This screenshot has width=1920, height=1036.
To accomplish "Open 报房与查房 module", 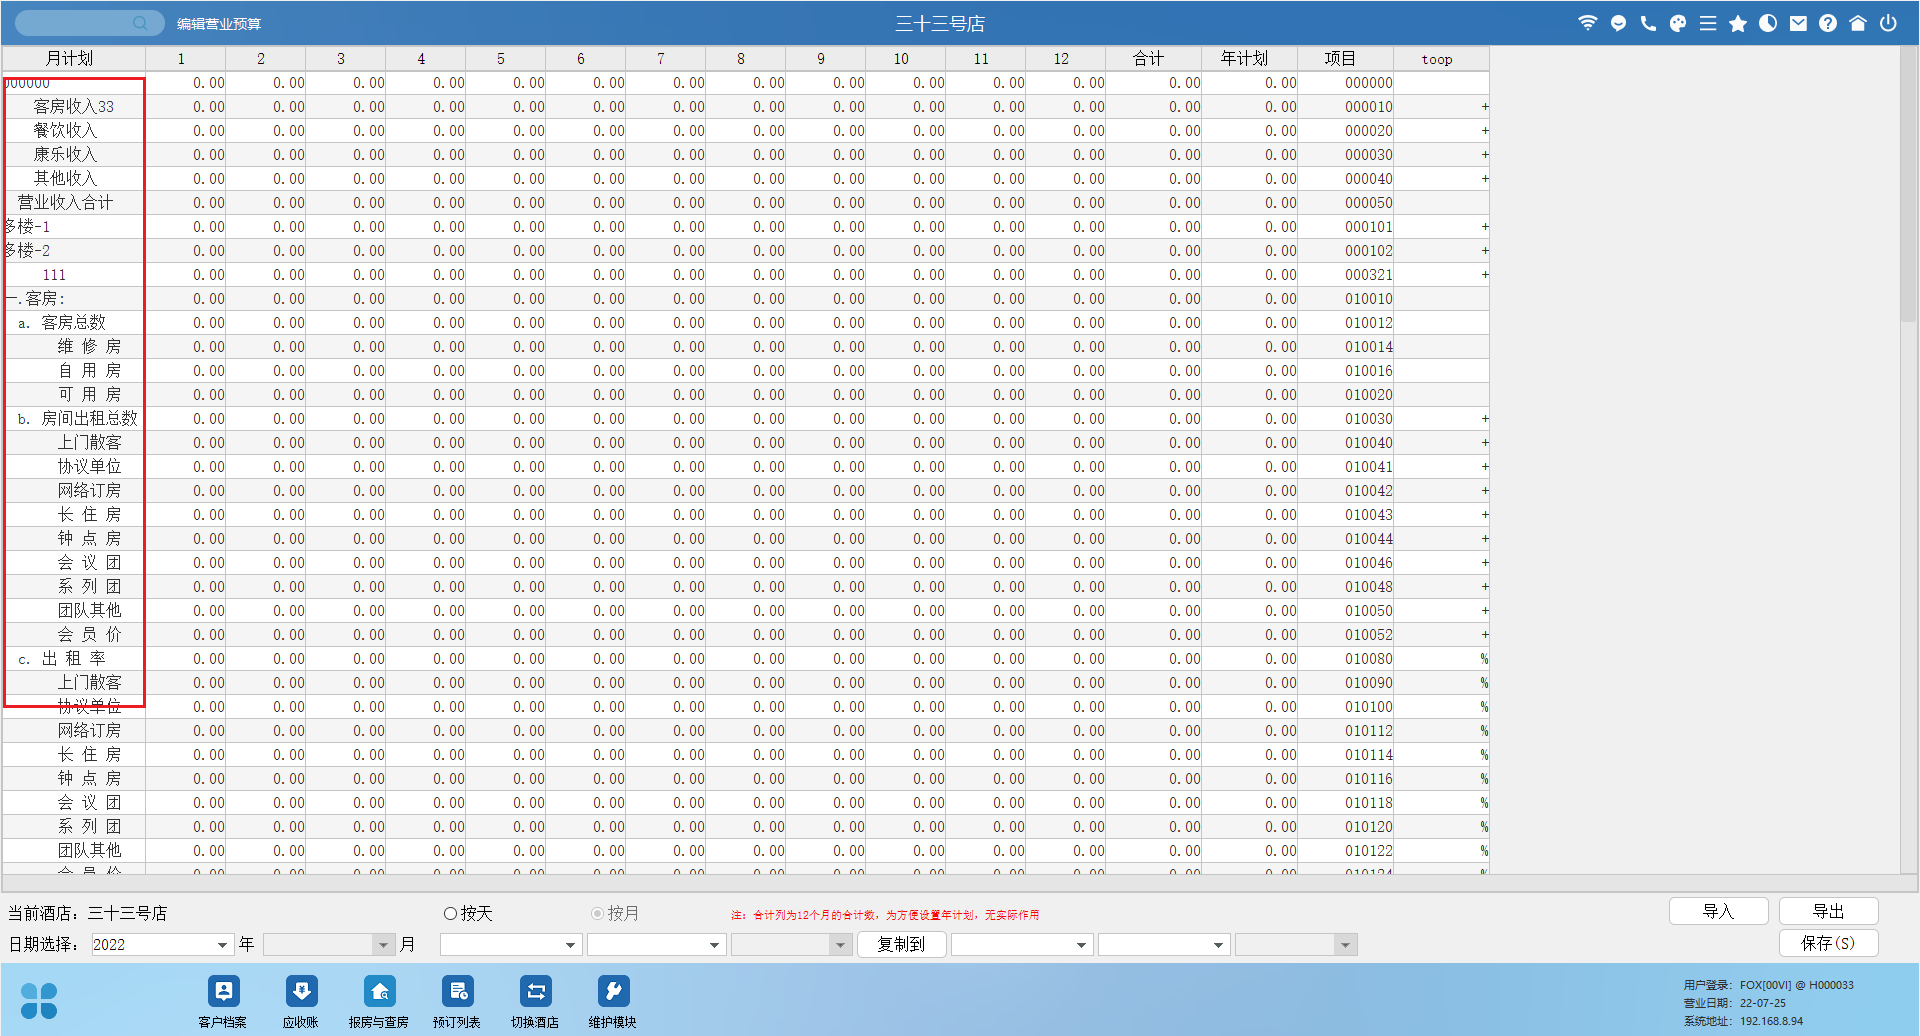I will (x=379, y=1002).
